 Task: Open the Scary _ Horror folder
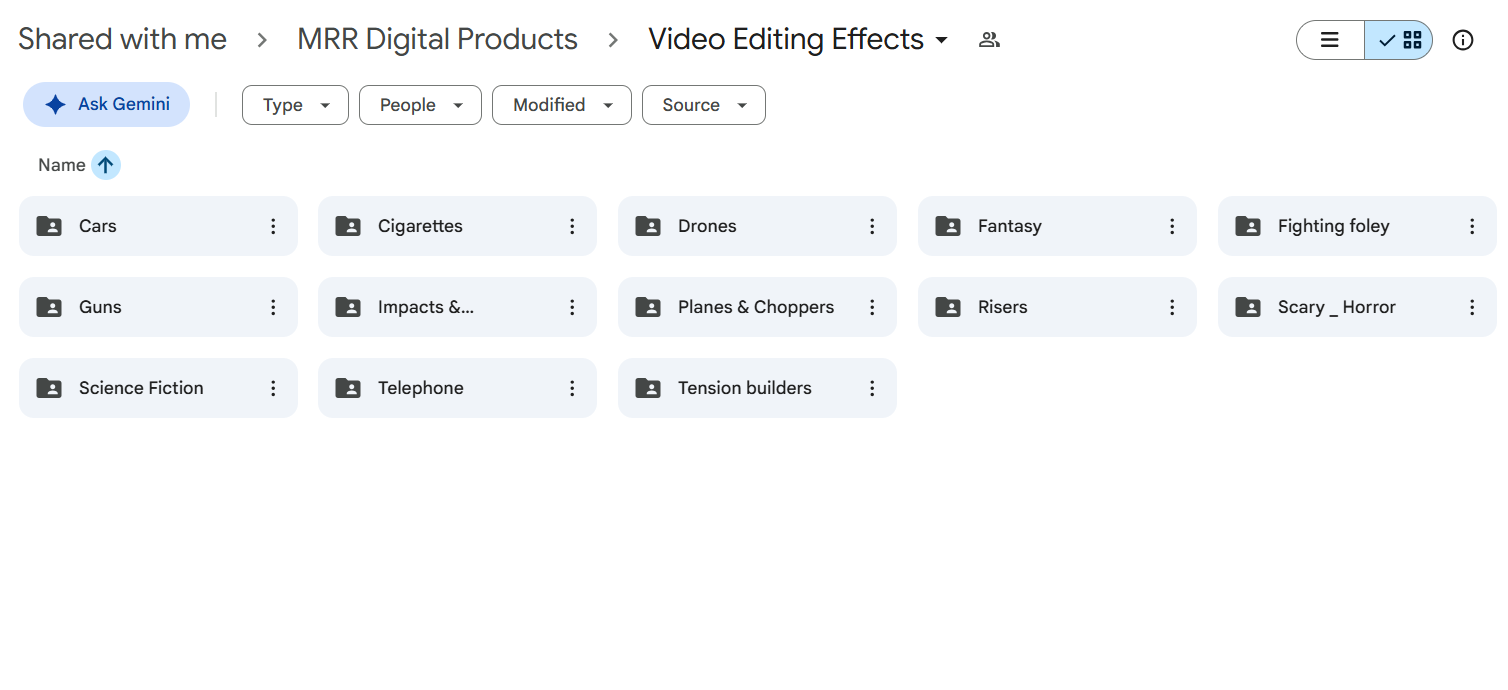click(1357, 307)
